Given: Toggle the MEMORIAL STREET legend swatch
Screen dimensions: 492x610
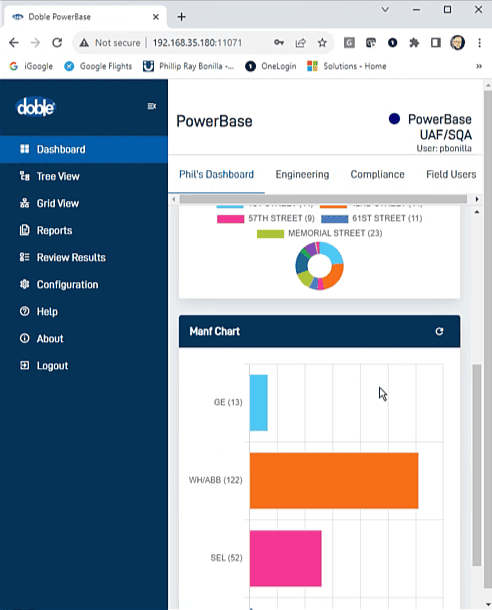Looking at the screenshot, I should tap(270, 234).
